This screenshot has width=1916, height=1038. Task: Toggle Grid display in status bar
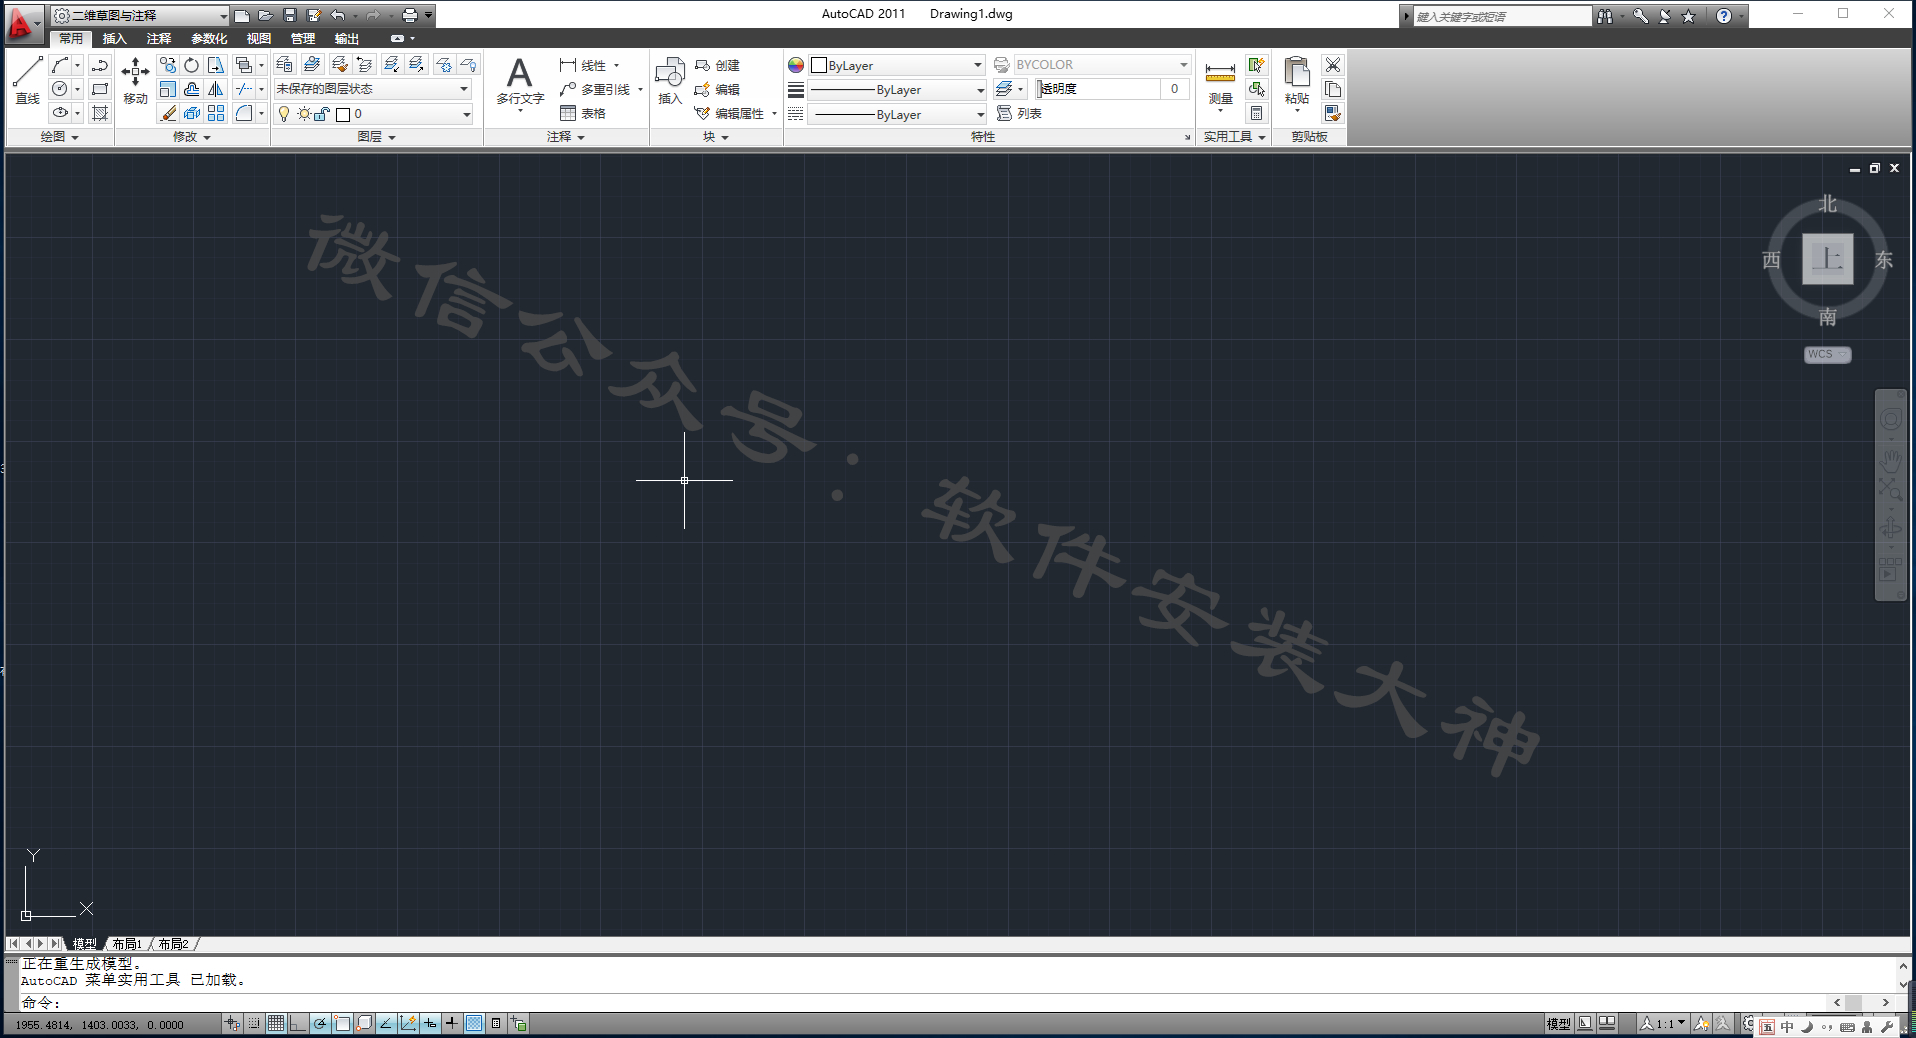pyautogui.click(x=276, y=1023)
